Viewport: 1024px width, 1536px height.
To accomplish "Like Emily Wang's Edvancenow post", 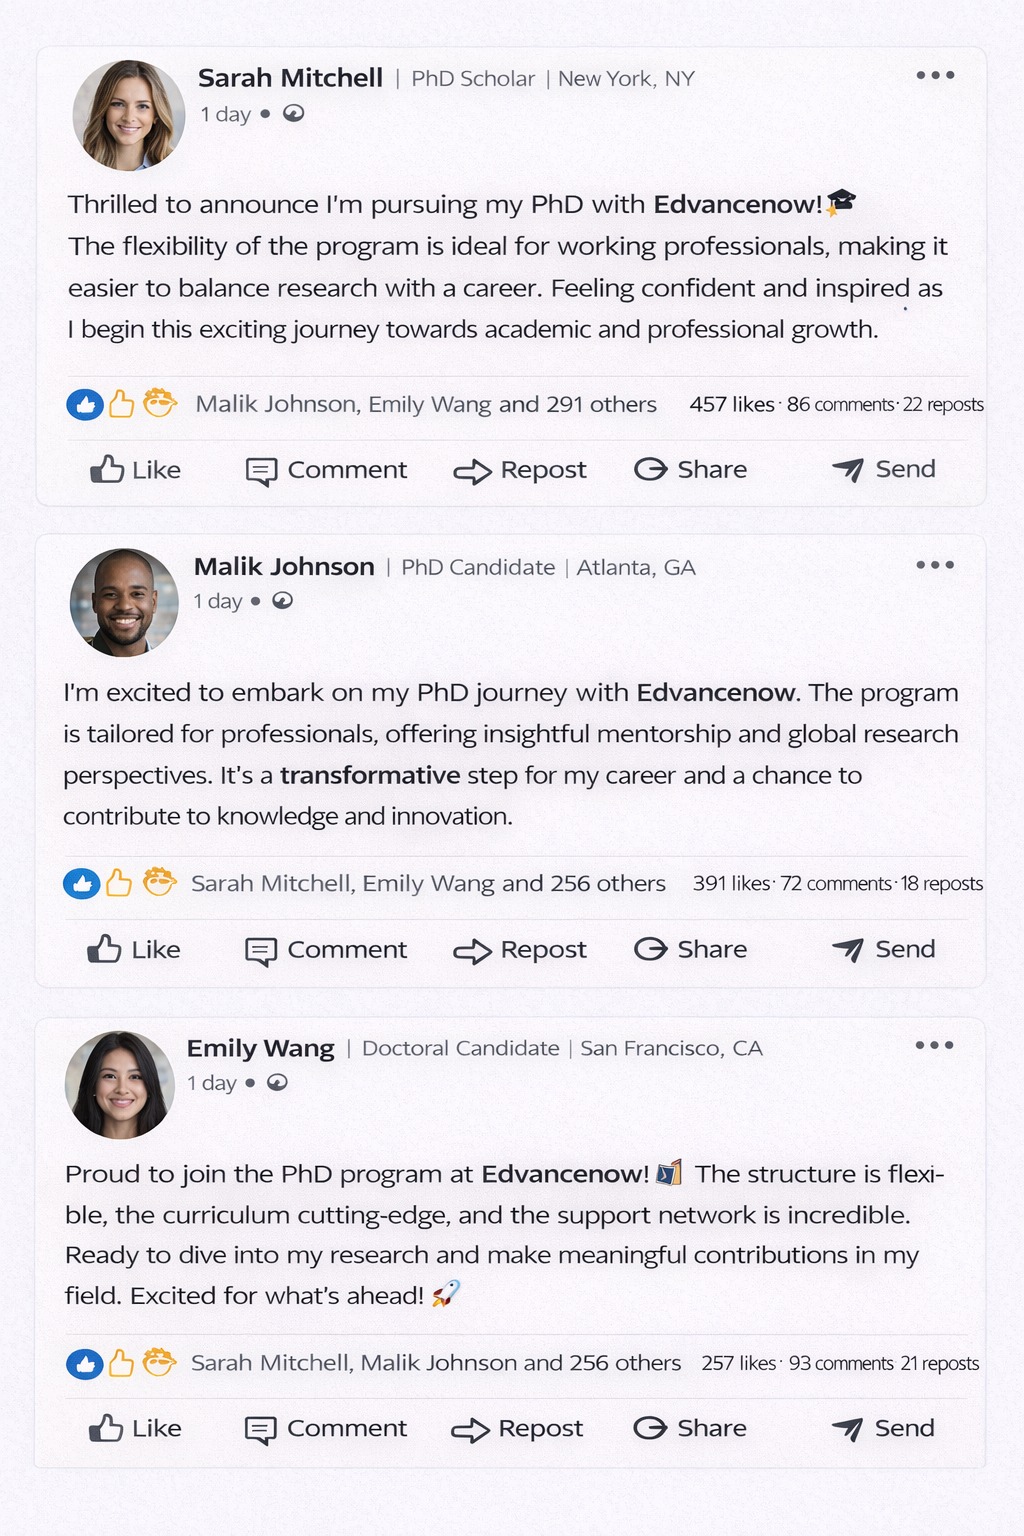I will pos(135,1429).
